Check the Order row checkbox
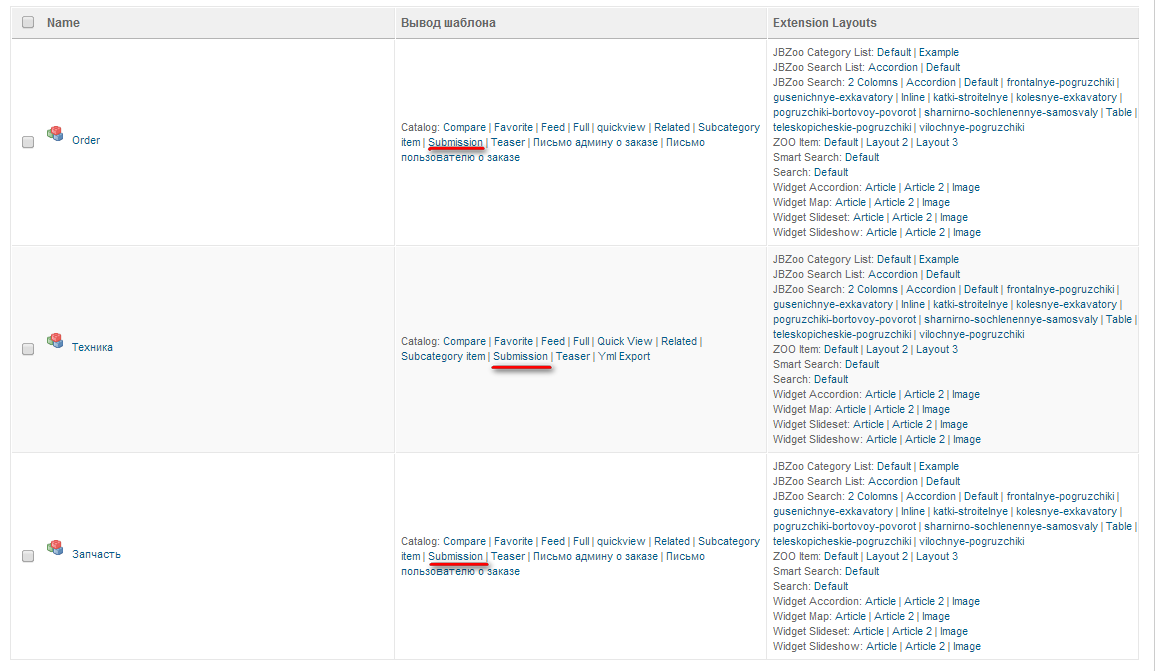 (28, 142)
